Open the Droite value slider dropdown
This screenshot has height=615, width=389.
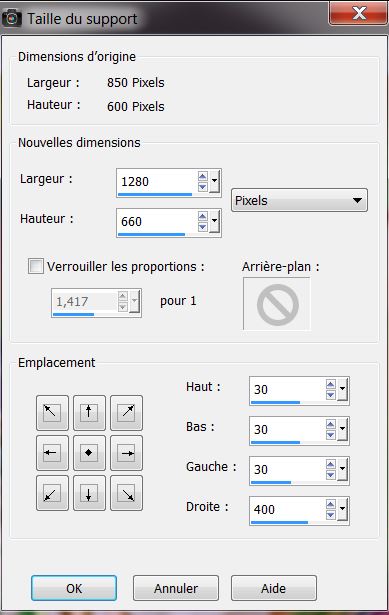342,509
